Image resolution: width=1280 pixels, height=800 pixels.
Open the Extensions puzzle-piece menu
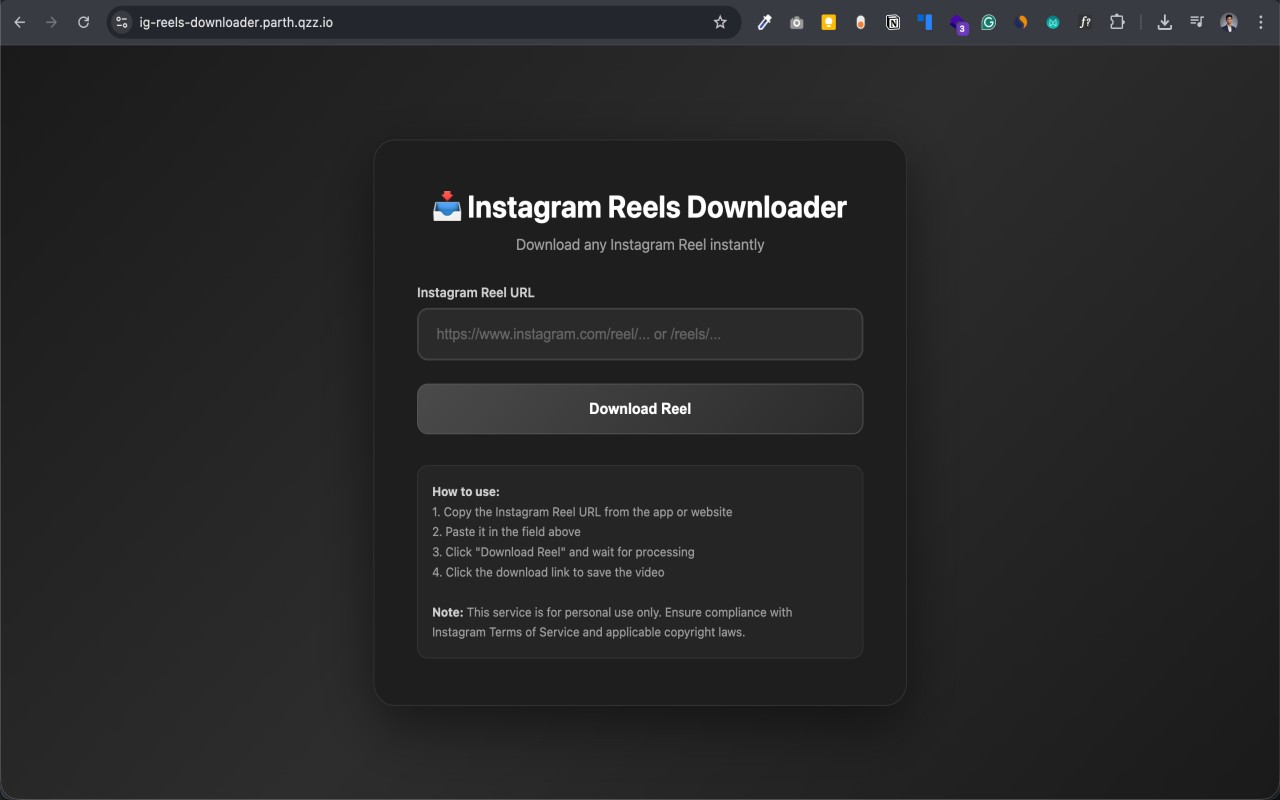click(1118, 22)
